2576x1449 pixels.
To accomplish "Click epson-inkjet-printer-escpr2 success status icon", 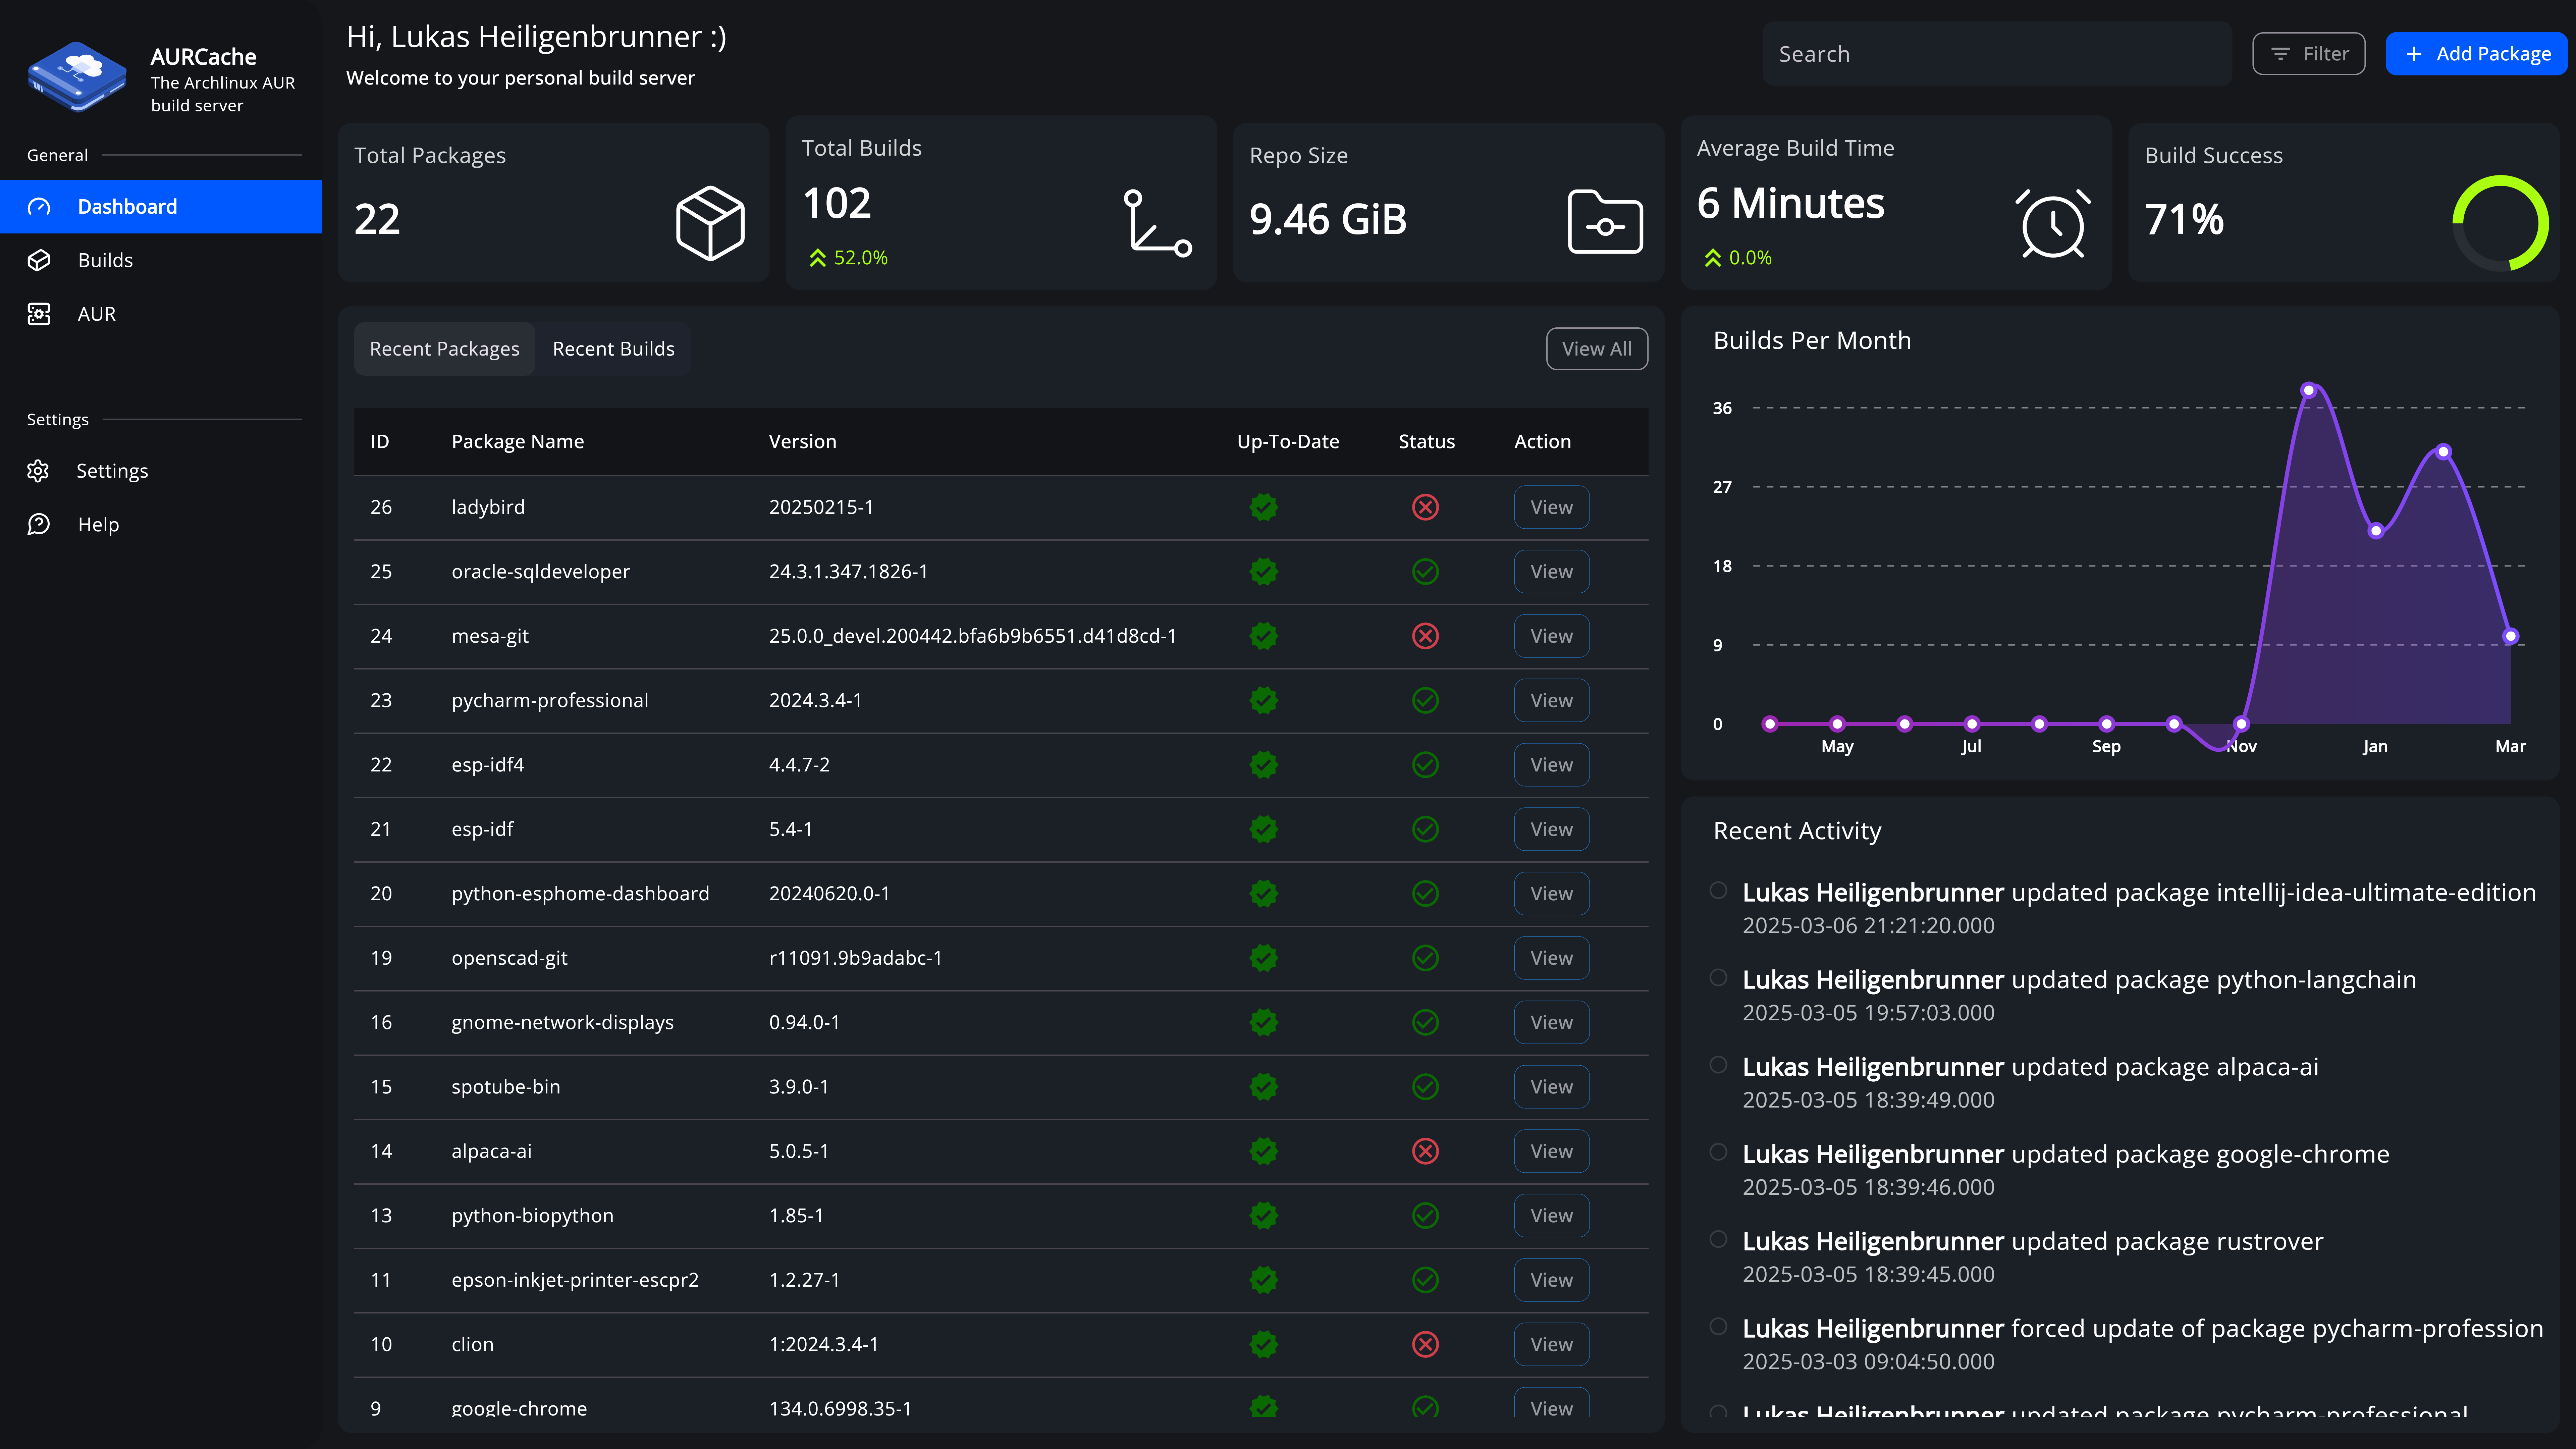I will click(x=1425, y=1280).
